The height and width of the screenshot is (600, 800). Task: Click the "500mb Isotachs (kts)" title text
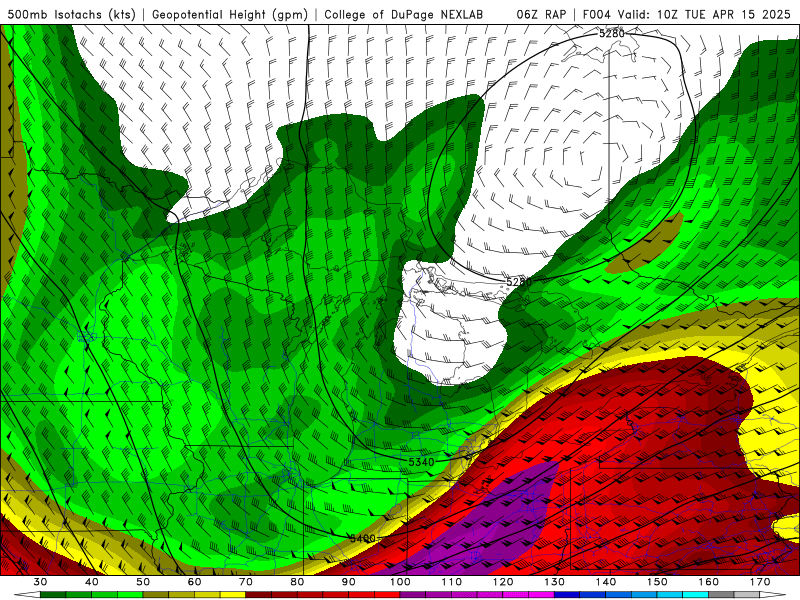coord(72,15)
